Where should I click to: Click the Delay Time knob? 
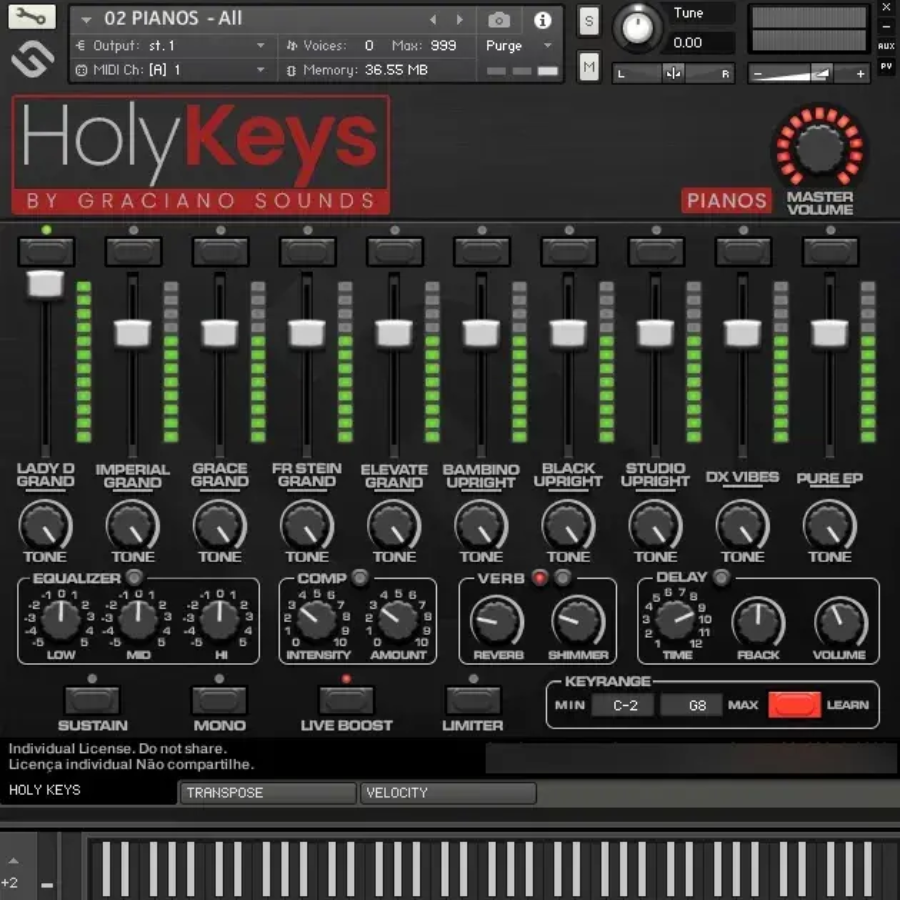[x=676, y=620]
